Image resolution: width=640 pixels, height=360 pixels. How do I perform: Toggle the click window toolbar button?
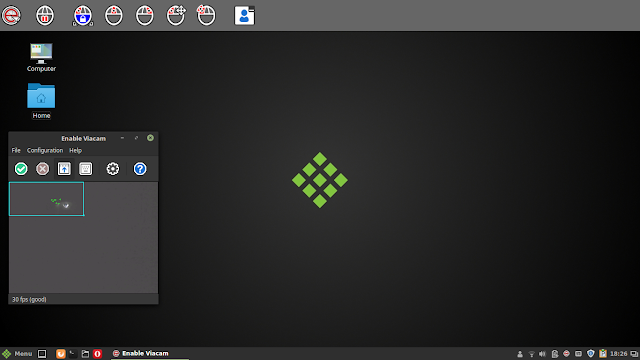tap(64, 169)
